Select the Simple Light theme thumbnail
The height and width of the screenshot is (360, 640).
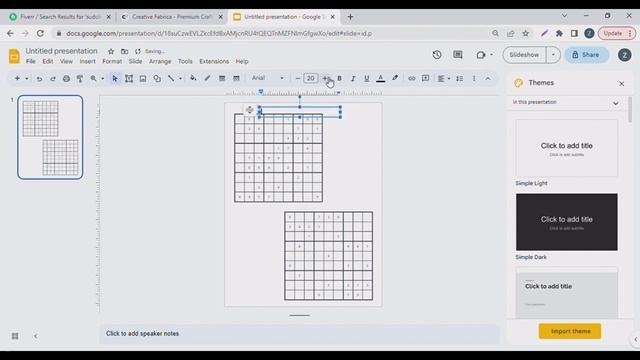[x=567, y=148]
